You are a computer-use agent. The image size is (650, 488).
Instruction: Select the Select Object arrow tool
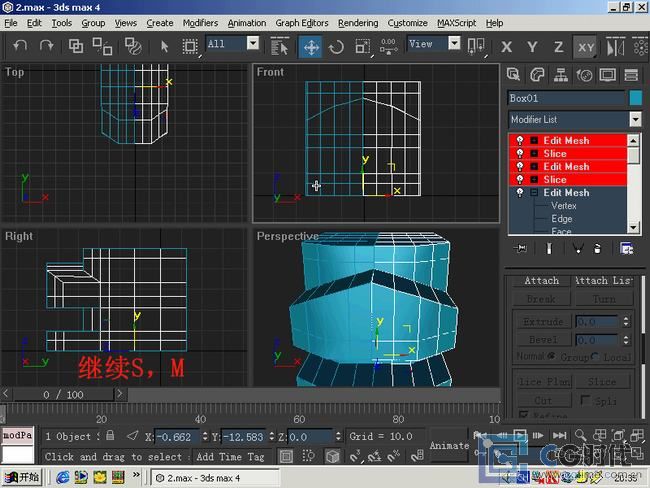165,46
